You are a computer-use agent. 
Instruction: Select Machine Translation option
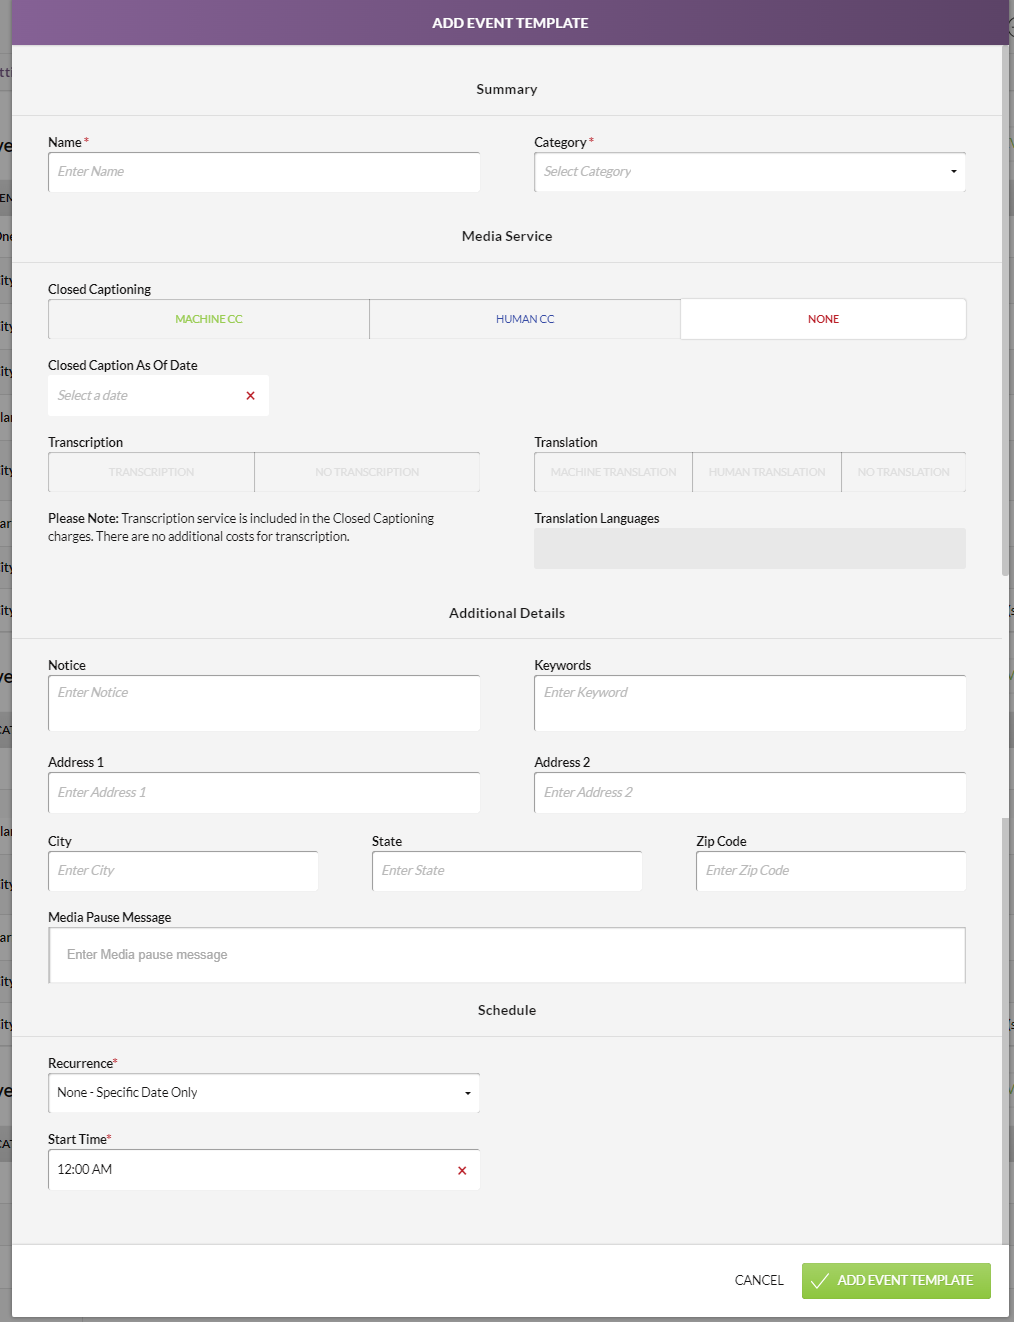pos(613,472)
